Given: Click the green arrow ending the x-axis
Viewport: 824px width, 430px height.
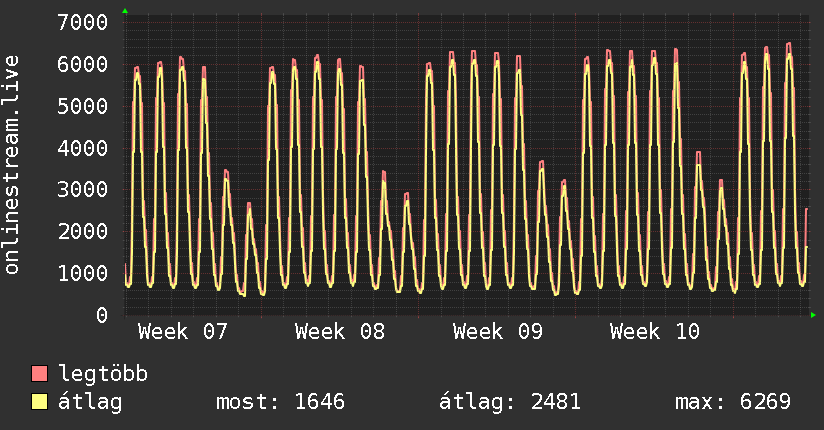Looking at the screenshot, I should [814, 315].
